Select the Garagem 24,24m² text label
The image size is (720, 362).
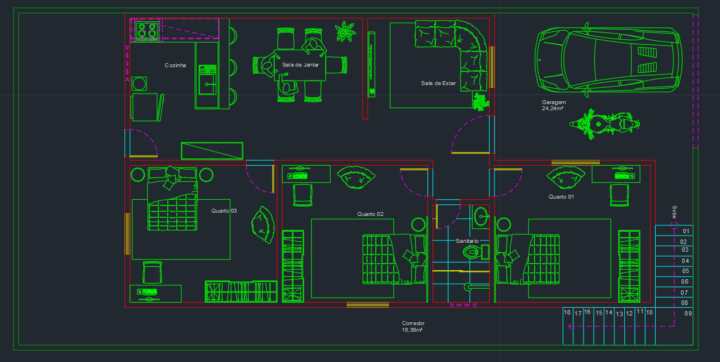[x=553, y=106]
